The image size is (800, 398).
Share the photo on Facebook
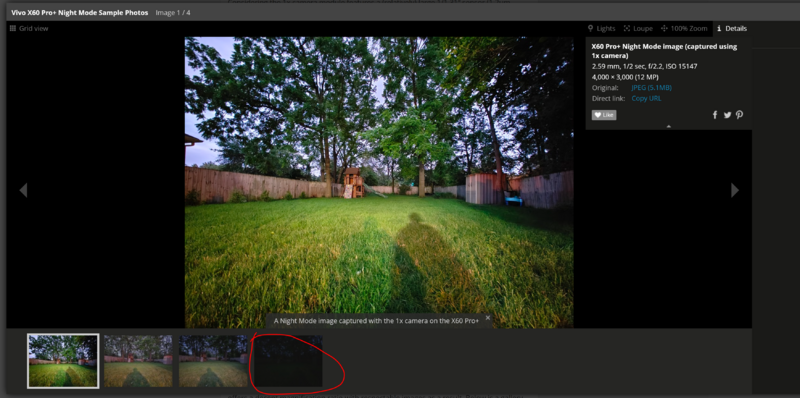click(x=715, y=115)
